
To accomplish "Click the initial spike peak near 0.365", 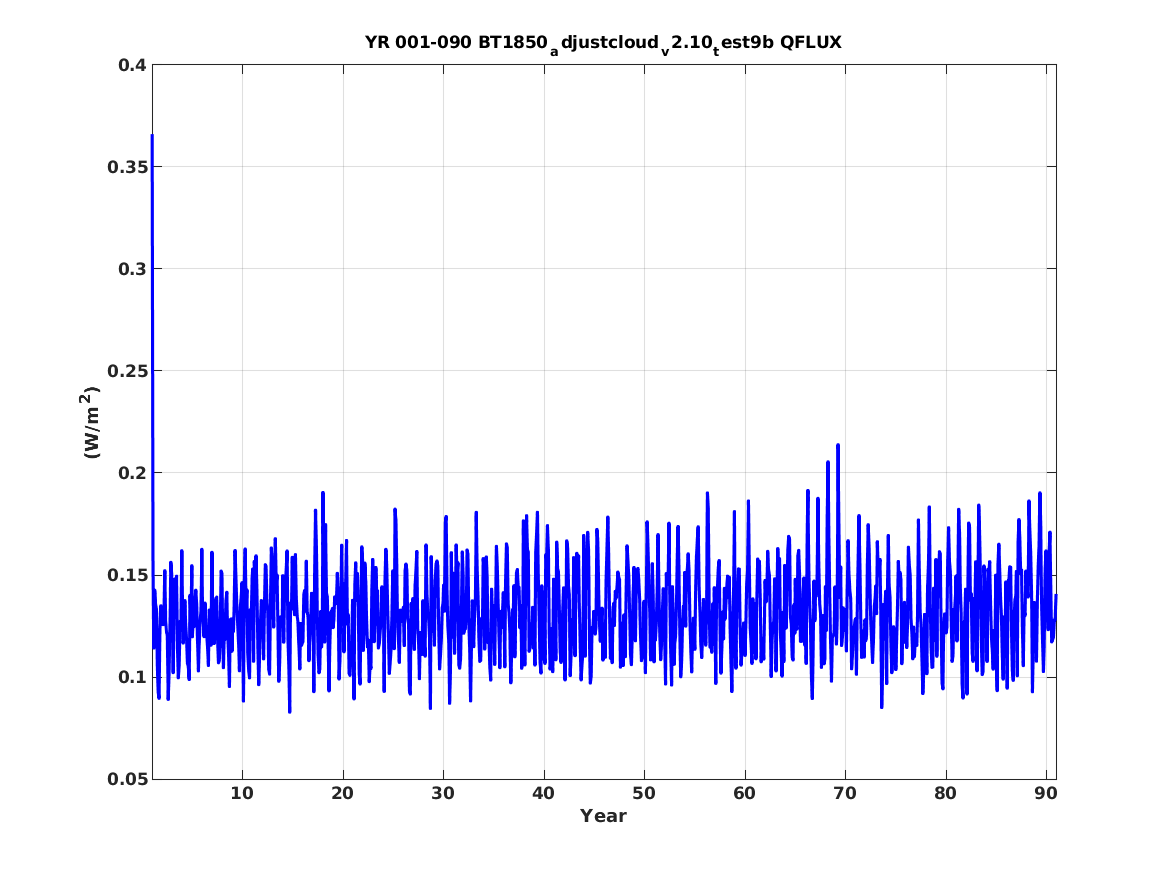I will click(153, 136).
